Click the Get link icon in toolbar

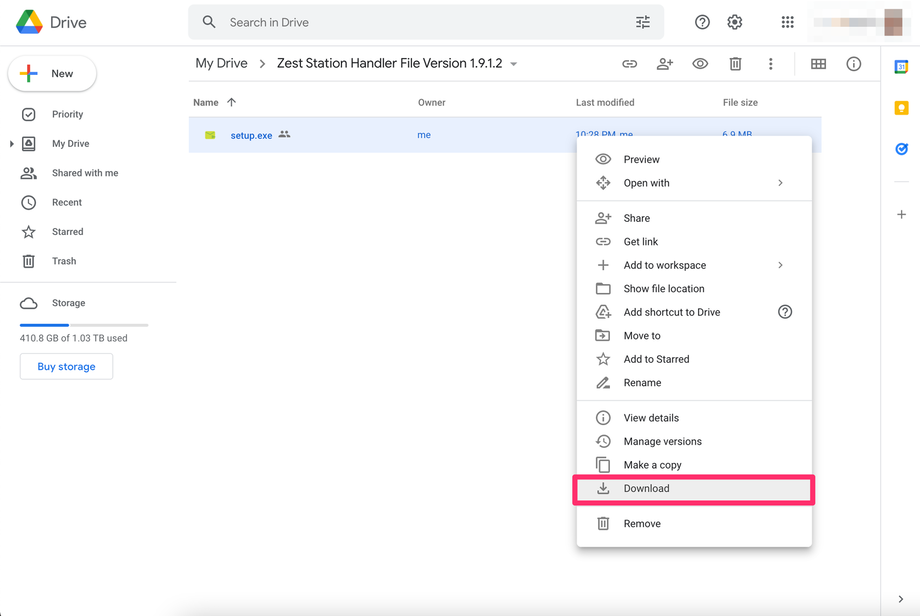[629, 63]
